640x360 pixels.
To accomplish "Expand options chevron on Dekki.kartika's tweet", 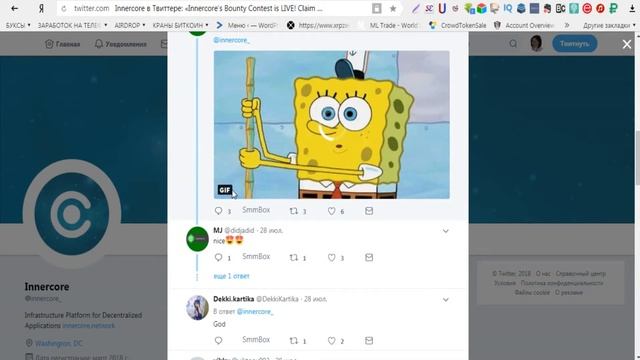I will pos(446,300).
